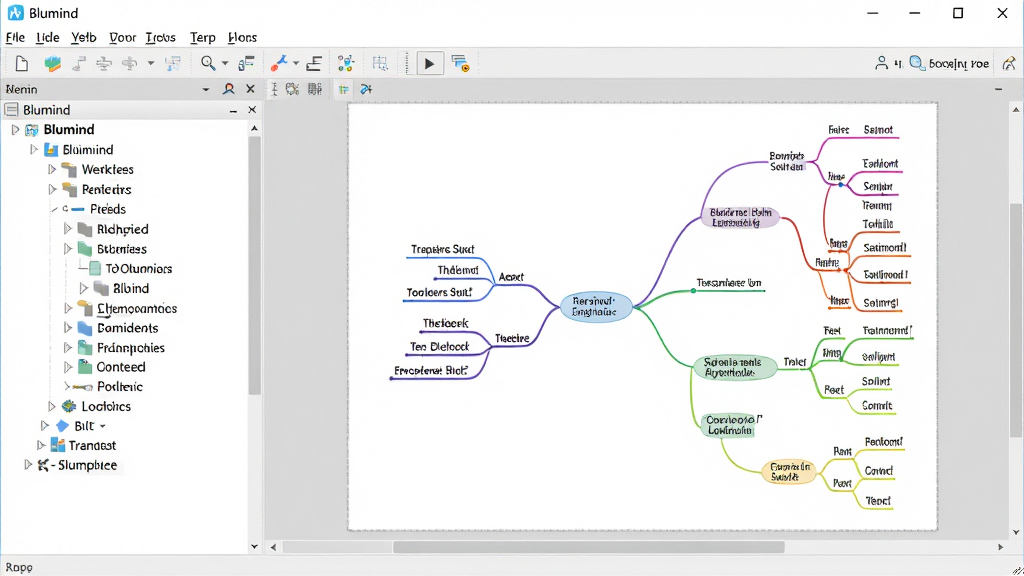Expand the Werktees folder

point(52,169)
